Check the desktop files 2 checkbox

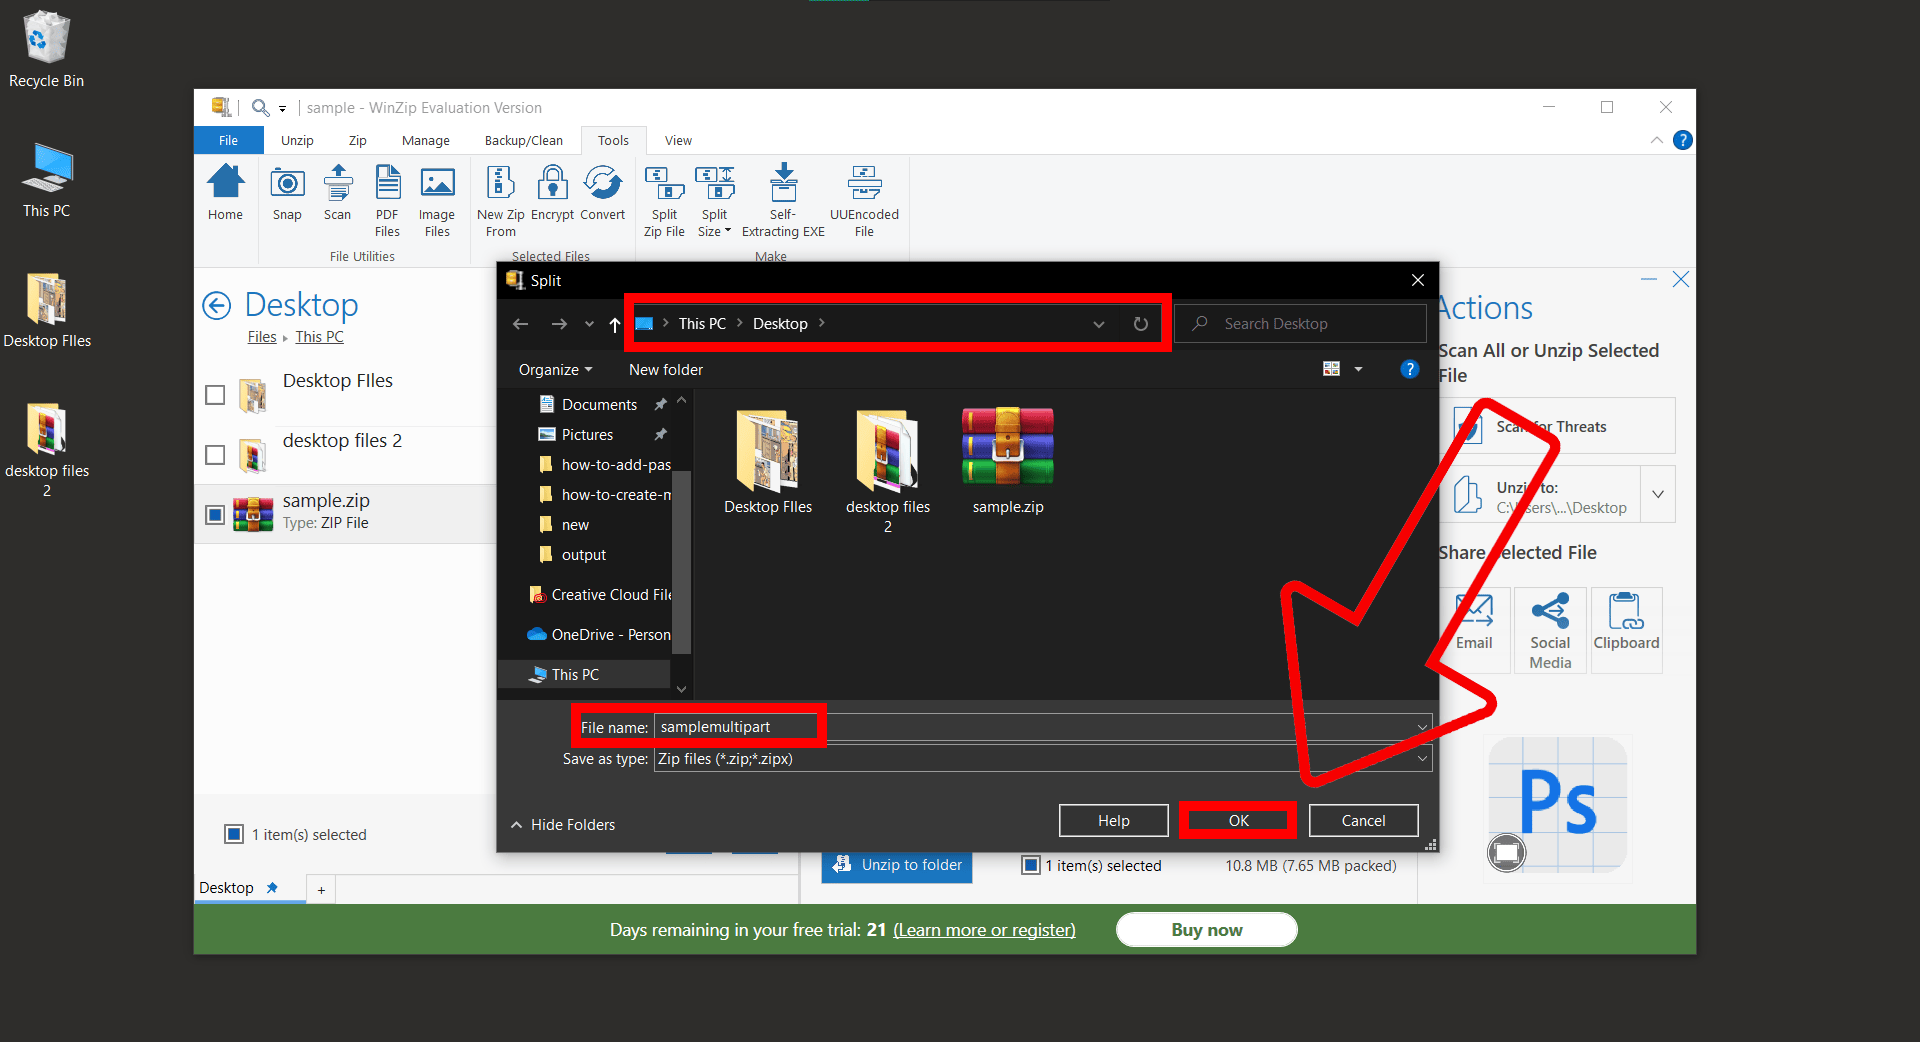click(214, 455)
